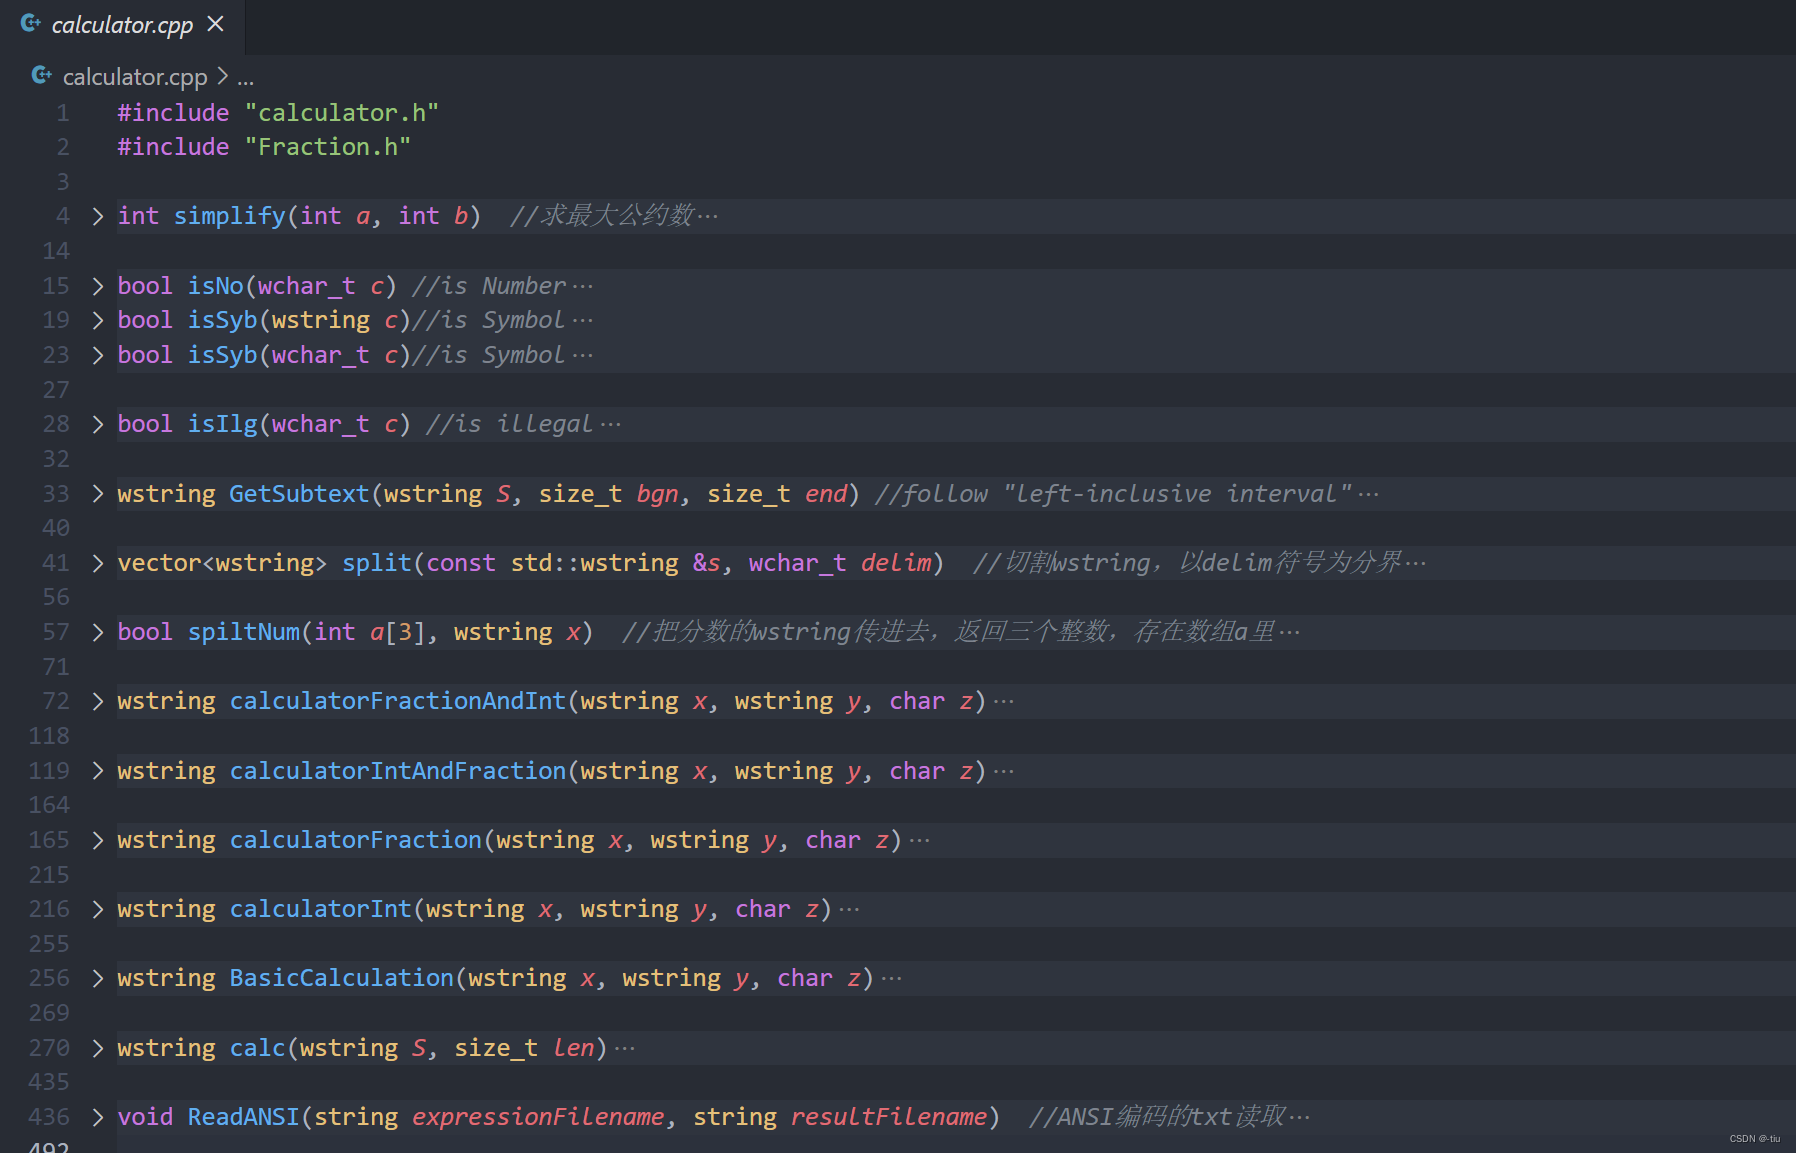Click line number 436 in gutter
Screen dimensions: 1796x1153
pyautogui.click(x=50, y=1117)
